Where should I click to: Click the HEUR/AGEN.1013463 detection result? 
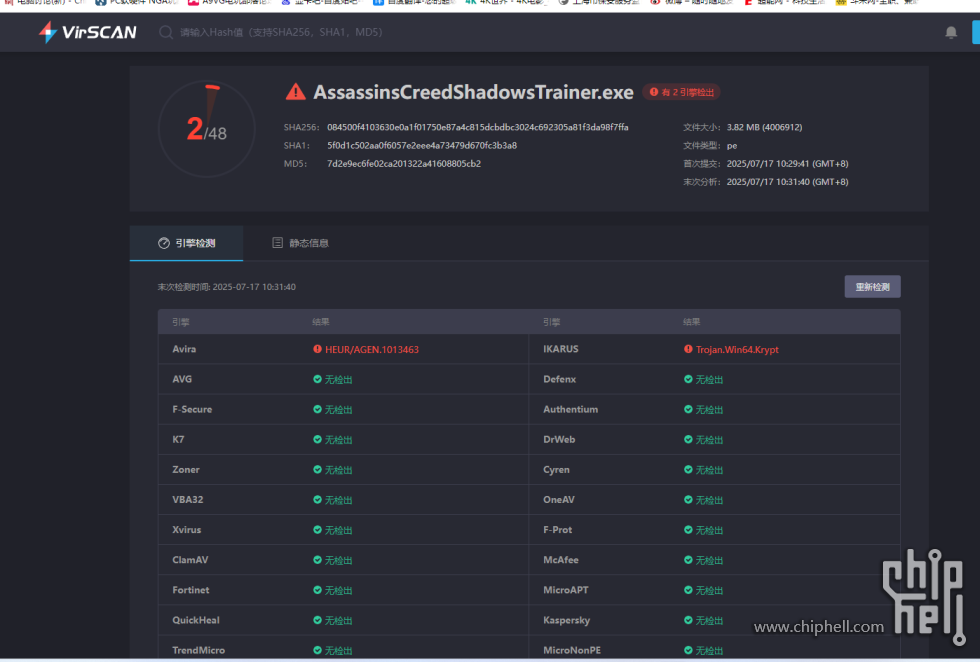(372, 349)
